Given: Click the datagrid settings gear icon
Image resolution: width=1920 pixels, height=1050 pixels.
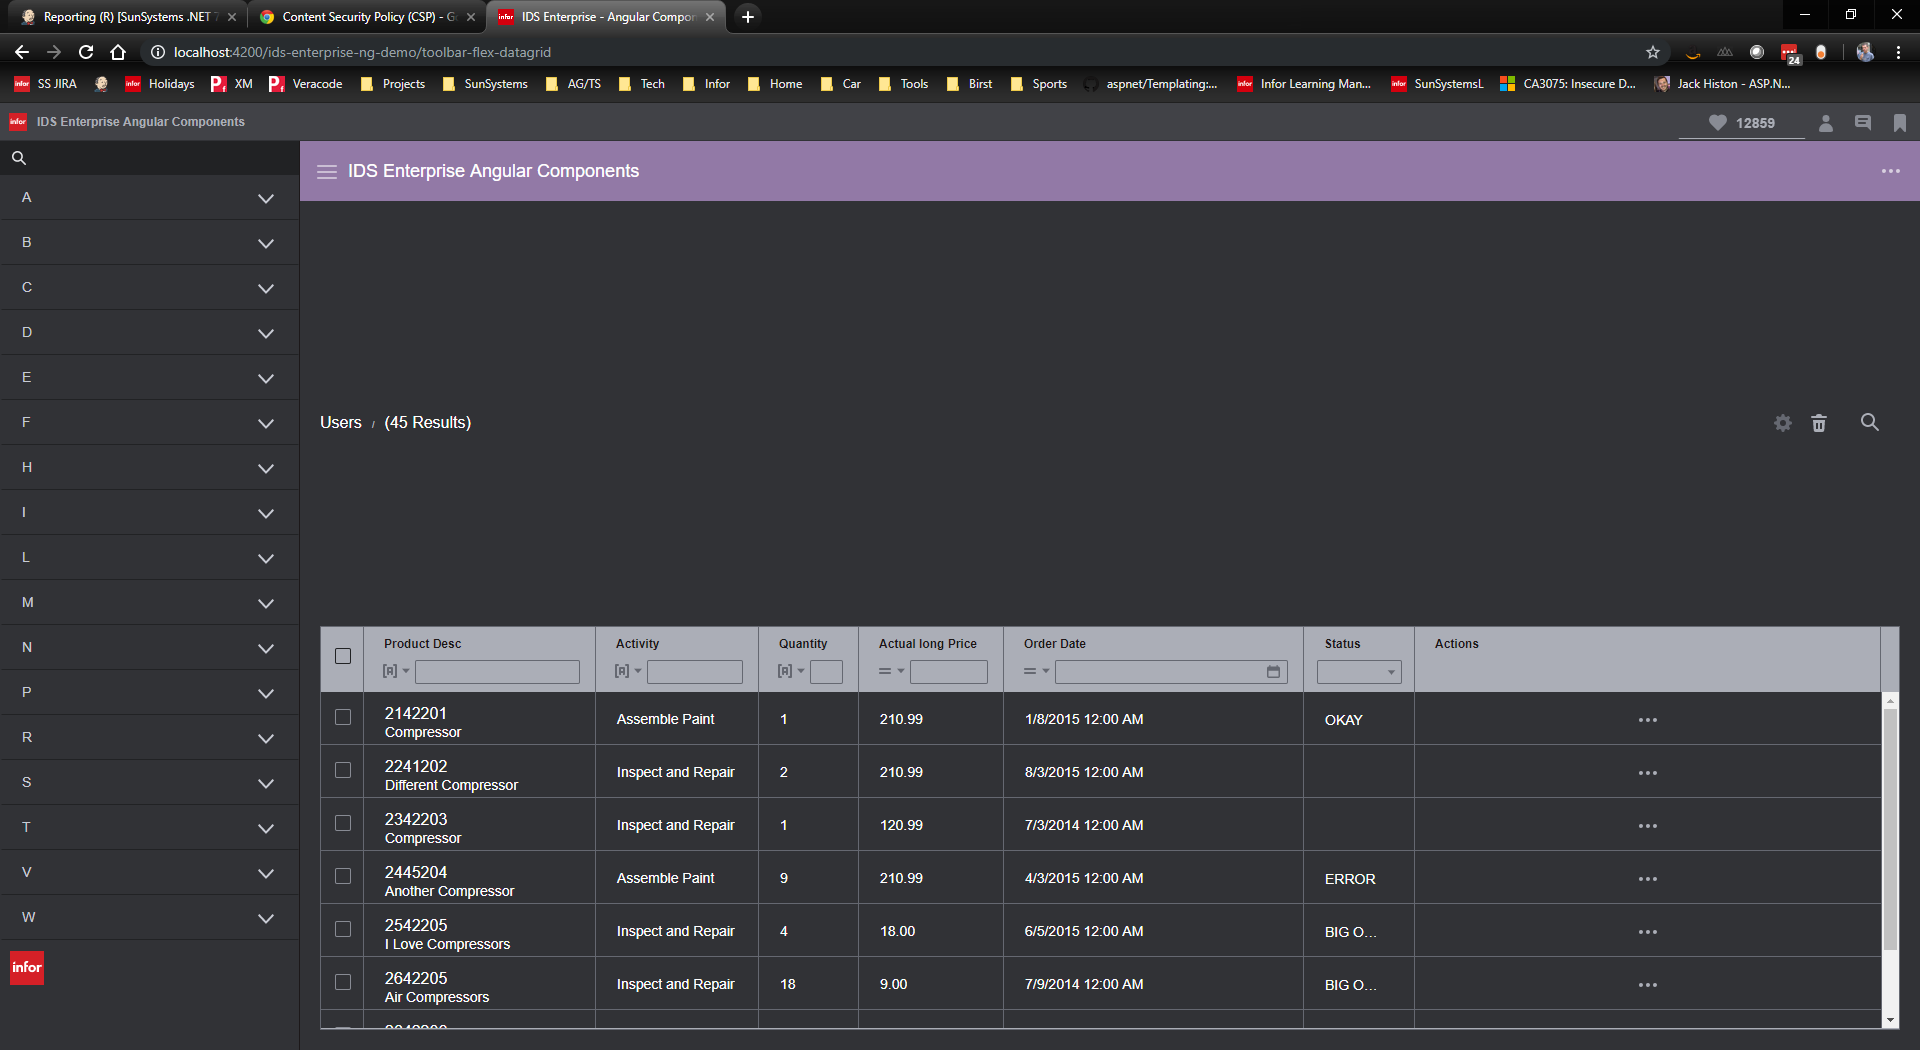Looking at the screenshot, I should click(x=1783, y=423).
